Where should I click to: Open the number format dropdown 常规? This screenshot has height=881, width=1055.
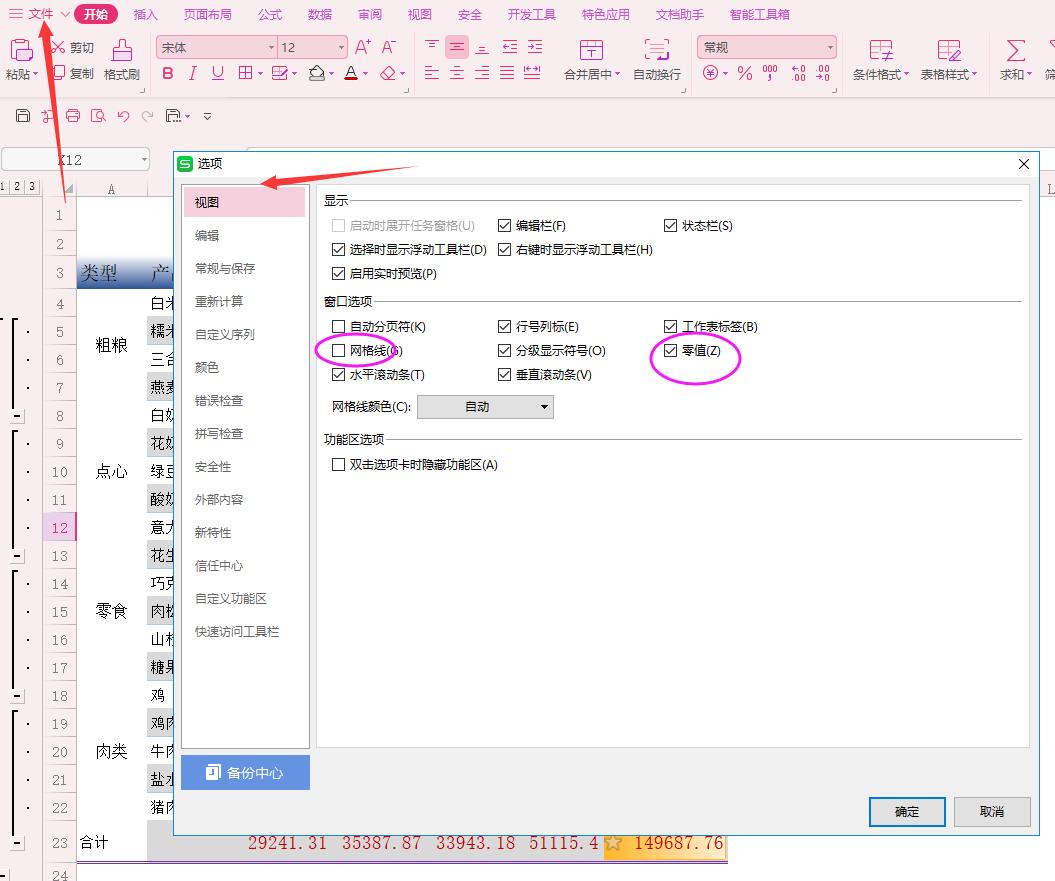[x=830, y=47]
